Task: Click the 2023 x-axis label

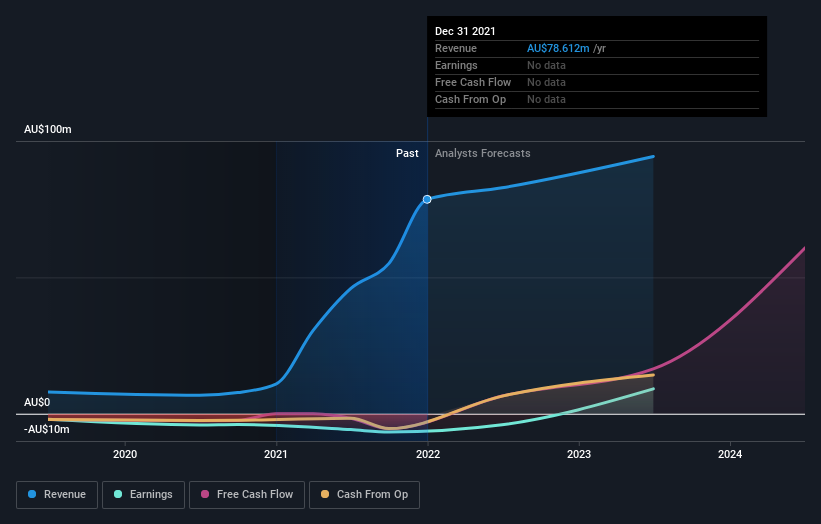Action: click(579, 454)
